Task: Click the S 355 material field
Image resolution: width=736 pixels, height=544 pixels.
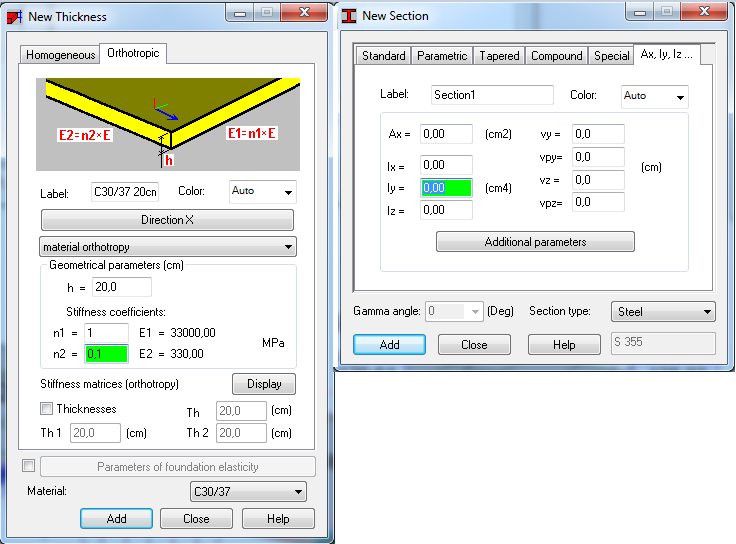Action: 663,343
